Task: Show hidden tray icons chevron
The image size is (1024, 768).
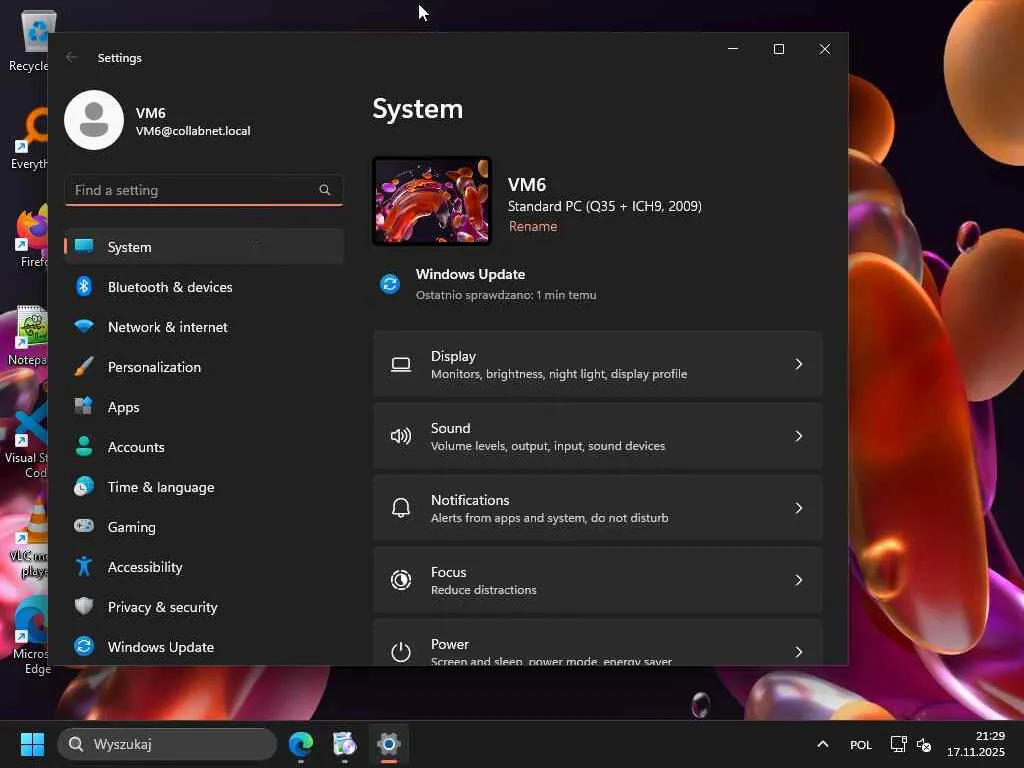Action: coord(823,744)
